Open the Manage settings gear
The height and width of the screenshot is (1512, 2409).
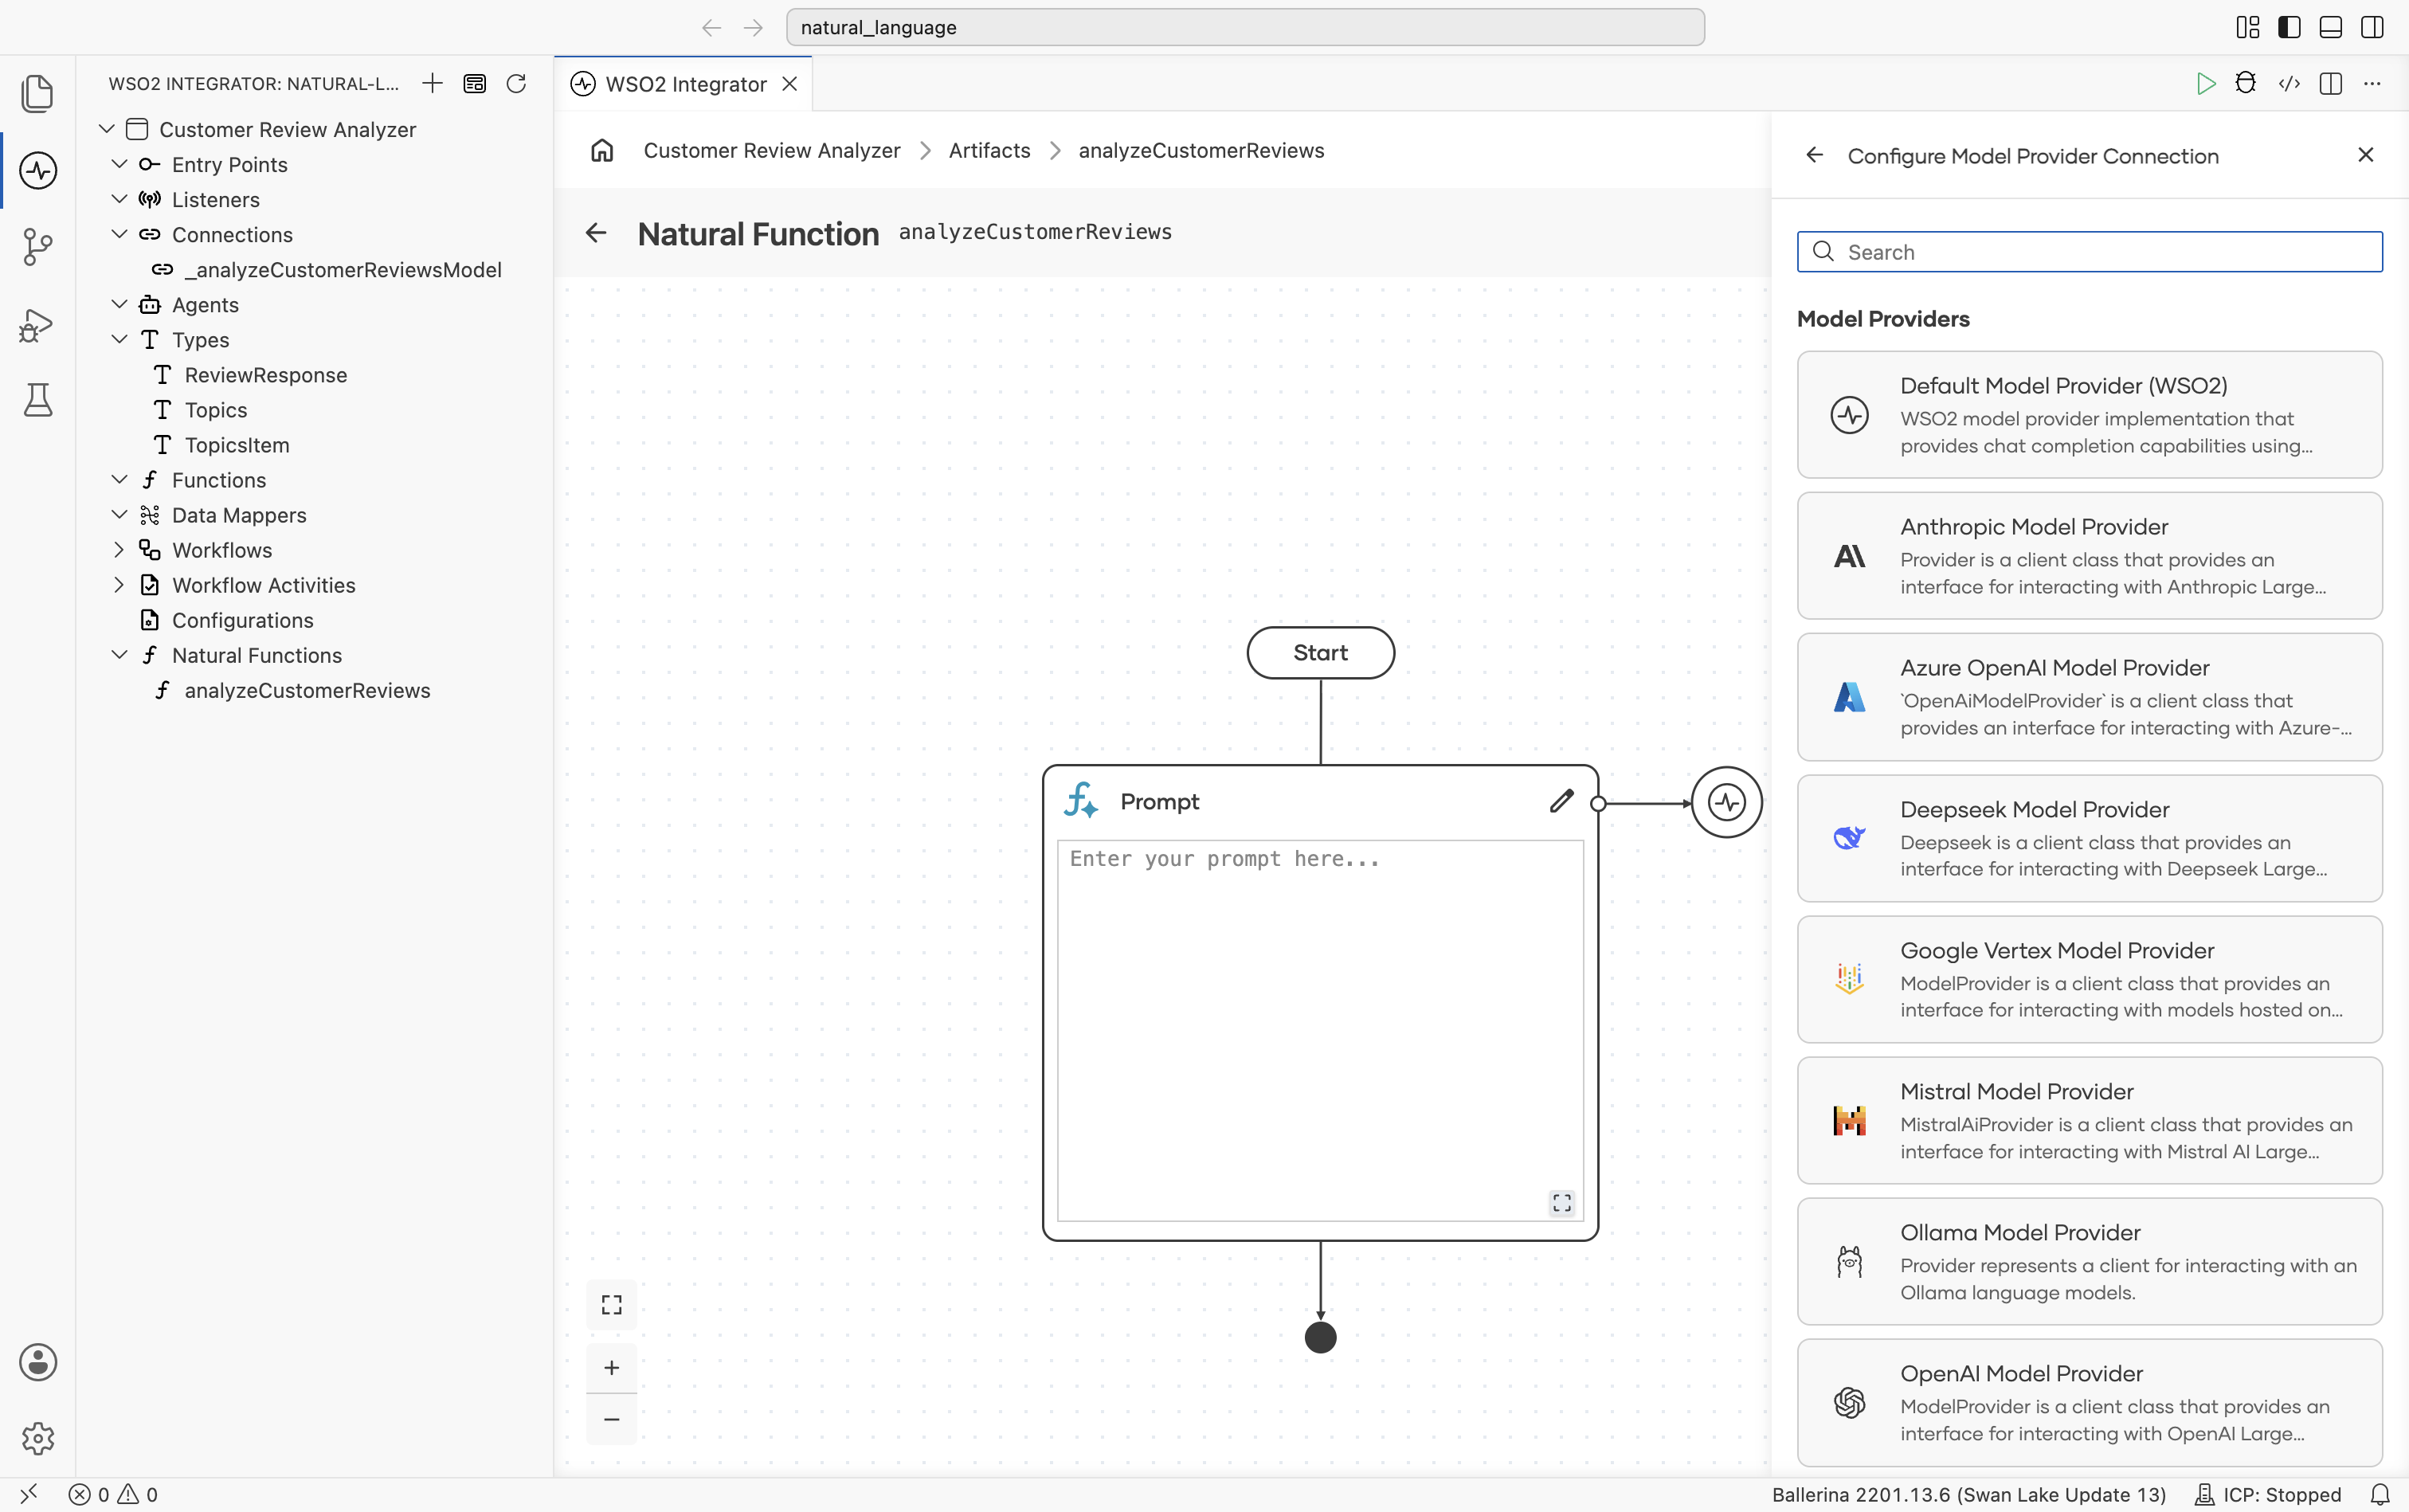pos(37,1438)
